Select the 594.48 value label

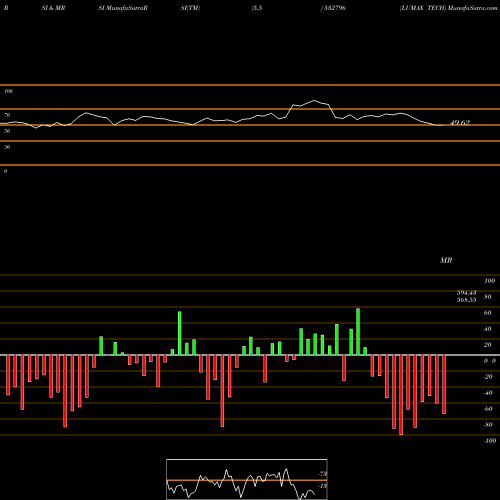tap(466, 293)
